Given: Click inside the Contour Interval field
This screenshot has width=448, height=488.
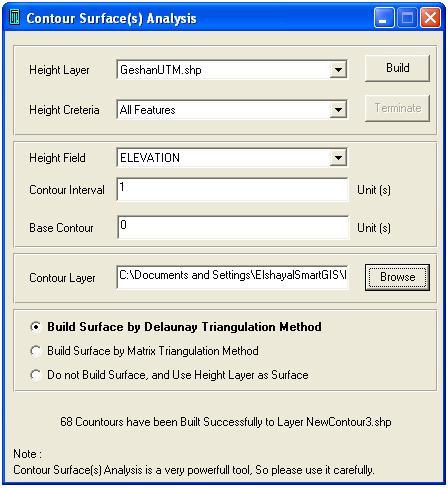Looking at the screenshot, I should pyautogui.click(x=232, y=189).
